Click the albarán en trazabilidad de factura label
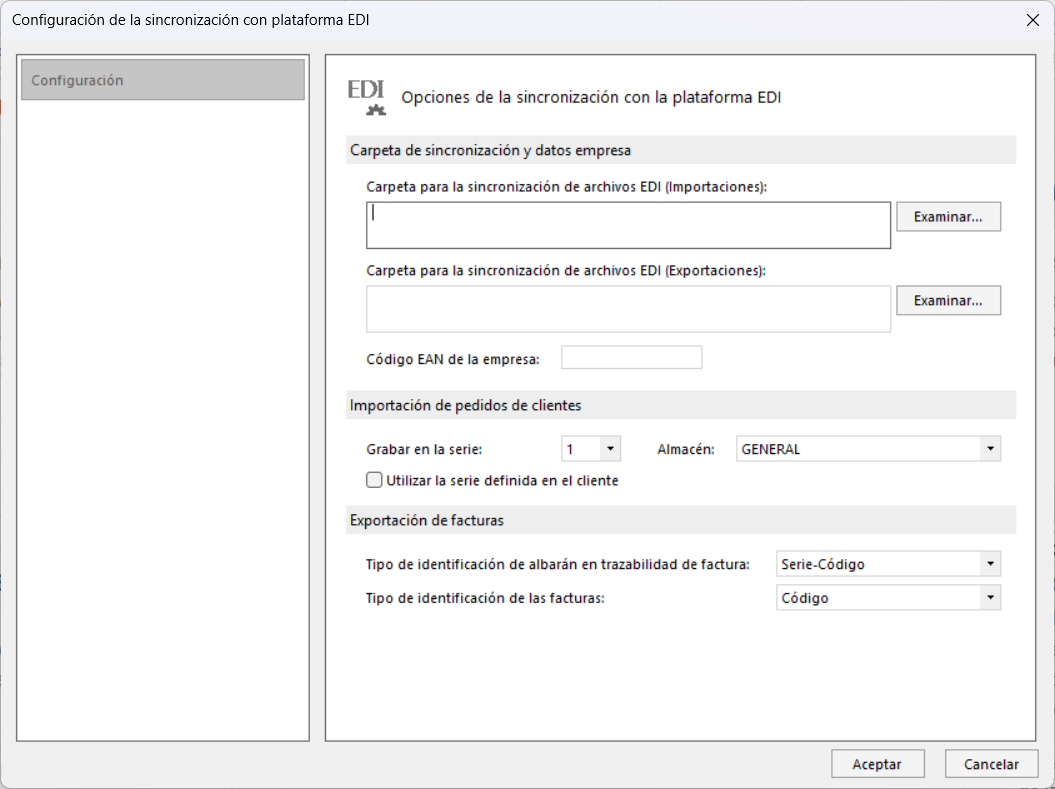 (558, 564)
